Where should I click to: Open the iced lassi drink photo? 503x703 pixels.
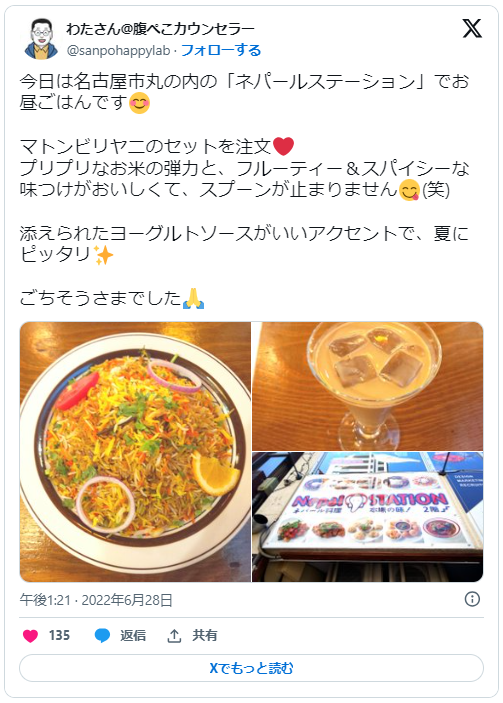[x=368, y=386]
